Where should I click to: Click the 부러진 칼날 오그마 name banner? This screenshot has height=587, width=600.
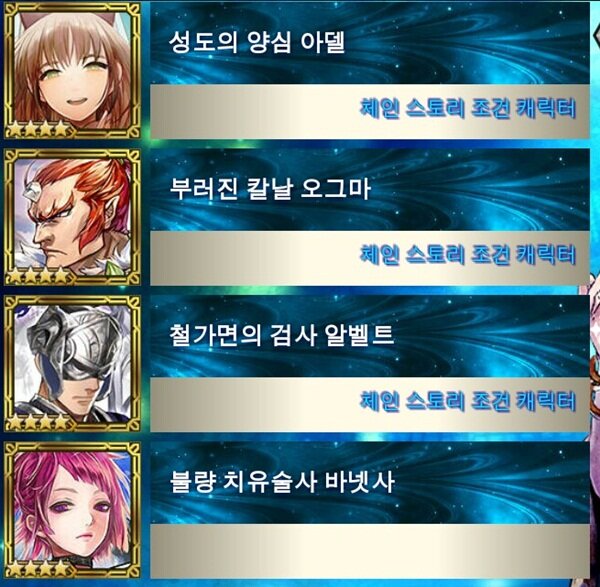[370, 189]
